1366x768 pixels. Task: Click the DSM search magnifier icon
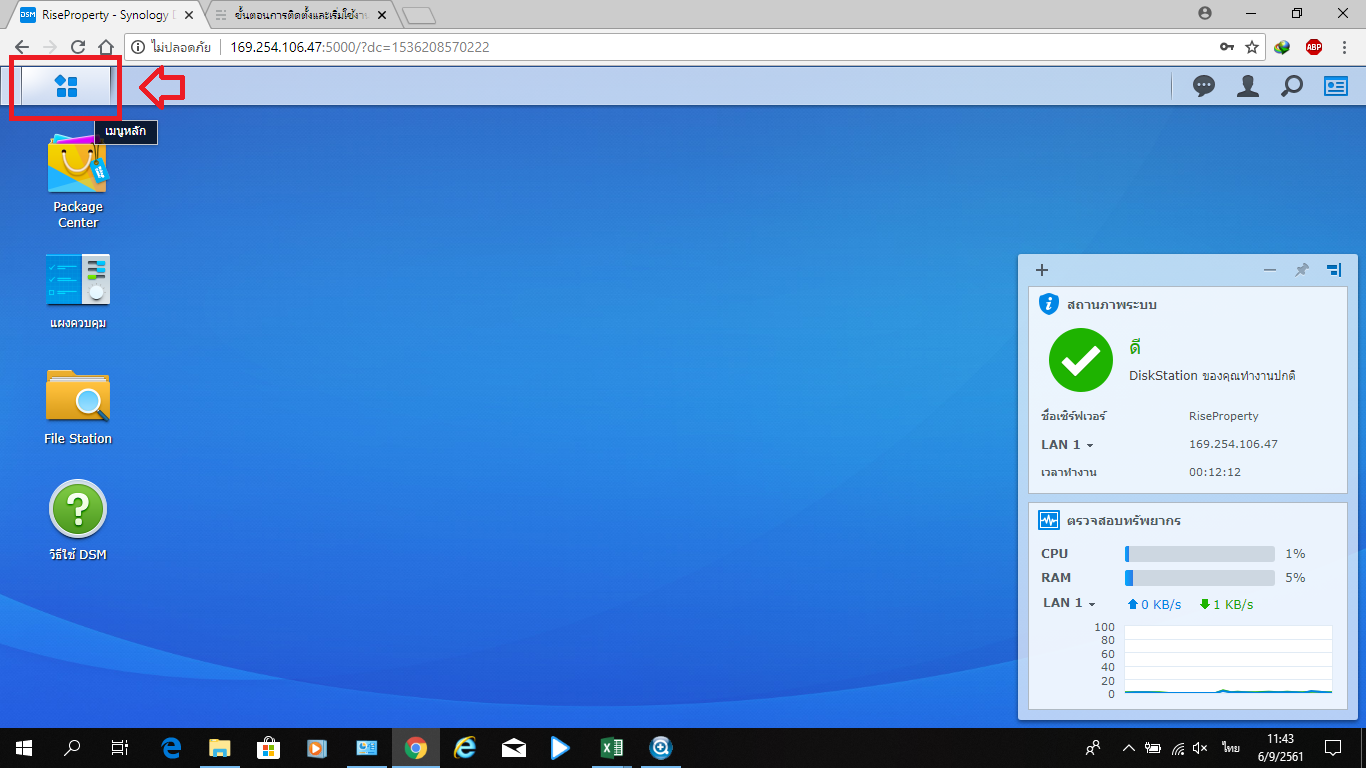coord(1291,86)
